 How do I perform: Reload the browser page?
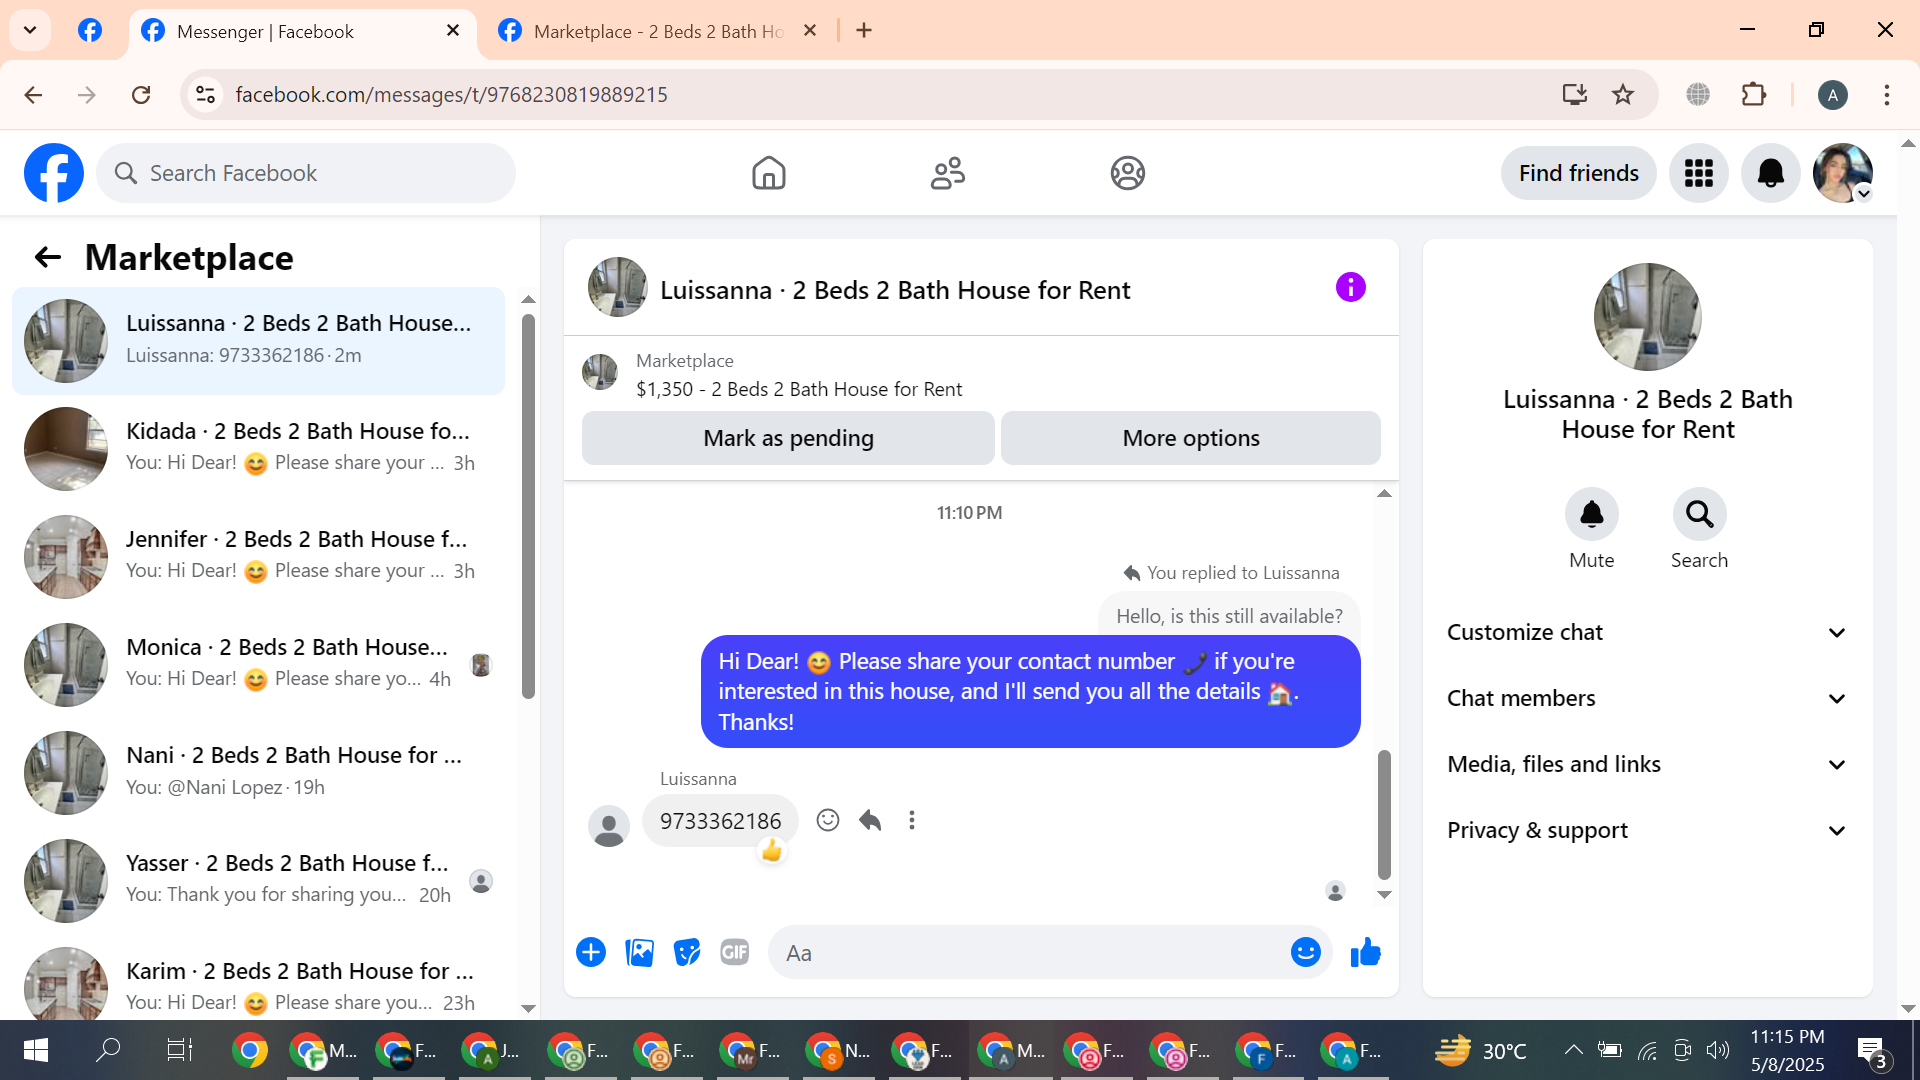coord(141,95)
